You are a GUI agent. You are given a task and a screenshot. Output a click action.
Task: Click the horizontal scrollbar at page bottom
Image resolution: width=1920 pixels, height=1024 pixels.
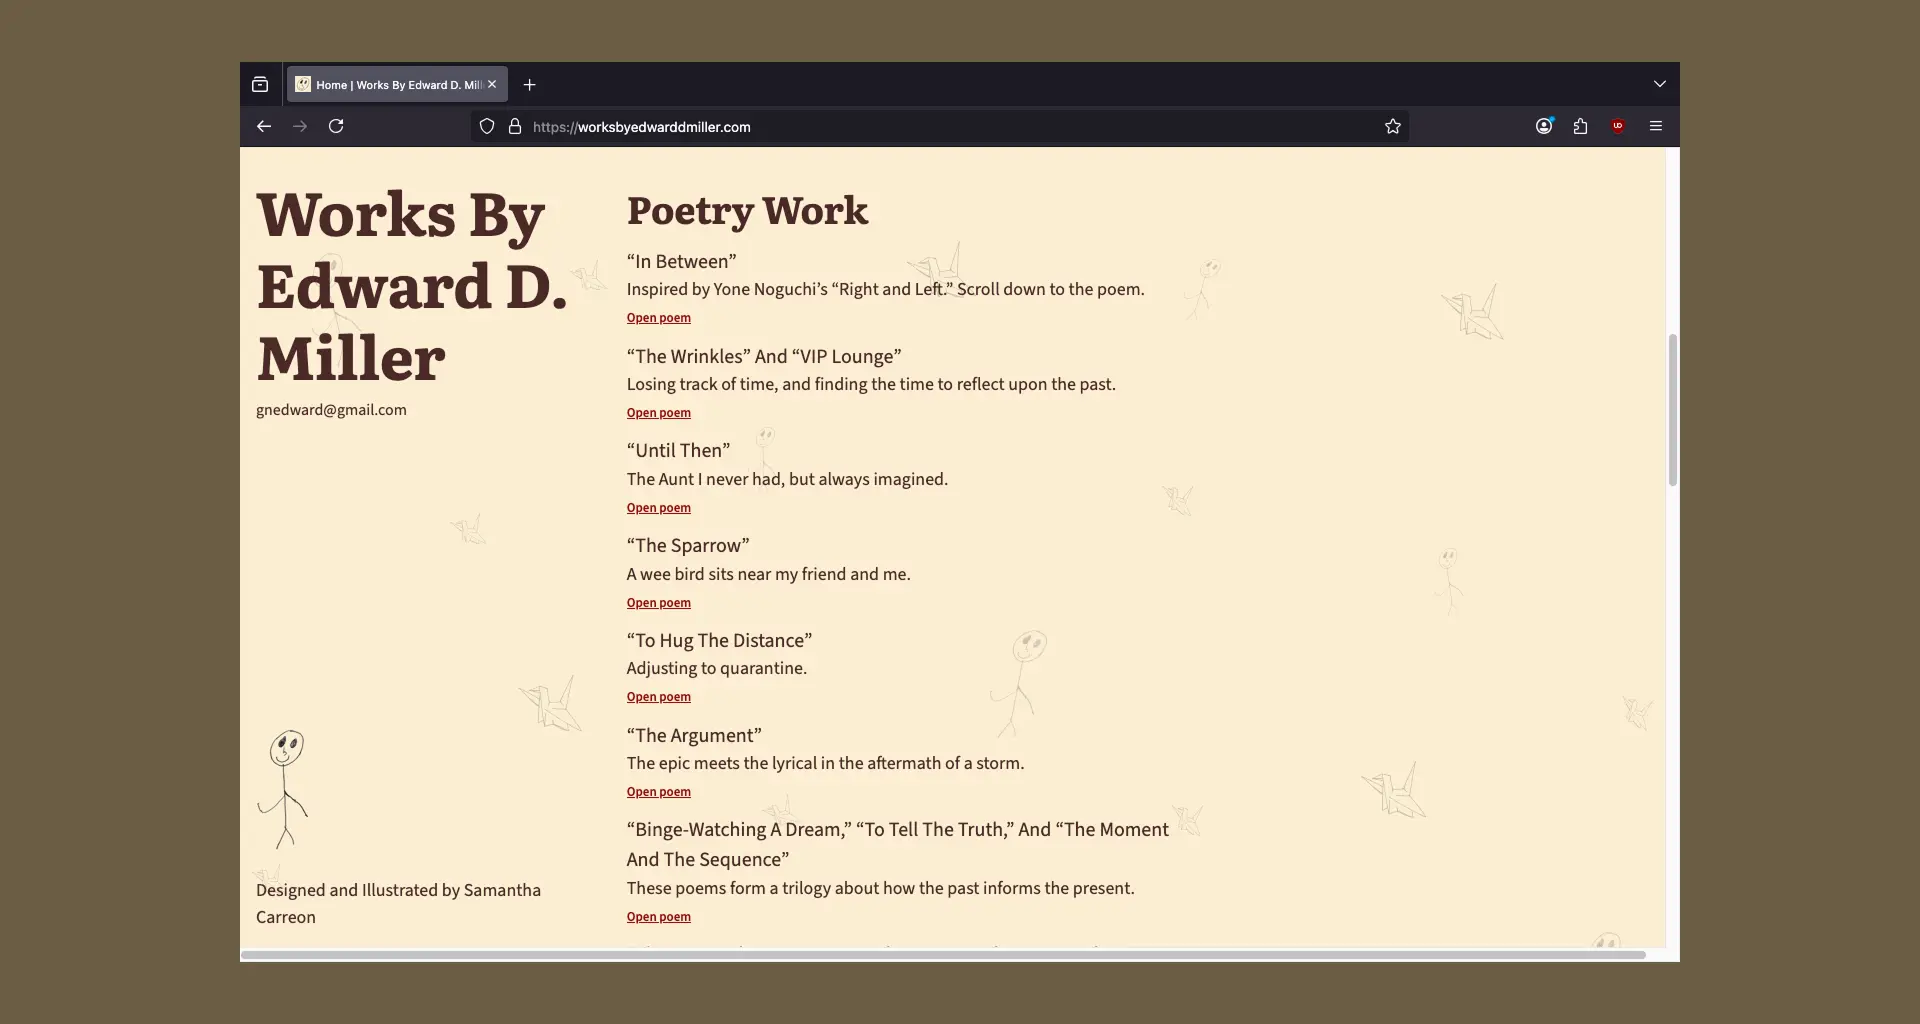point(943,955)
